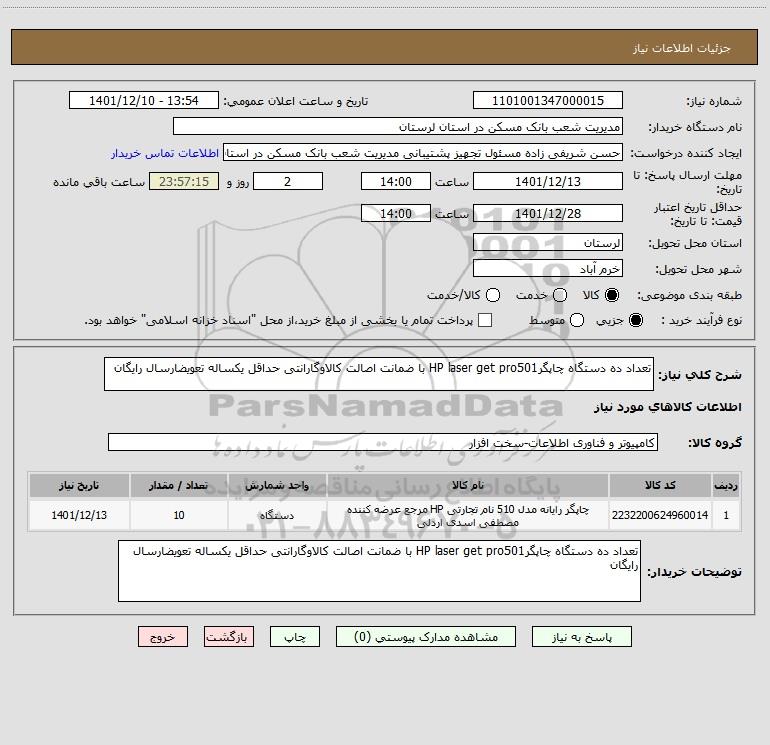Image resolution: width=770 pixels, height=745 pixels.
Task: Click the جزئیات اطلاعات نیاز page title
Action: [x=681, y=48]
